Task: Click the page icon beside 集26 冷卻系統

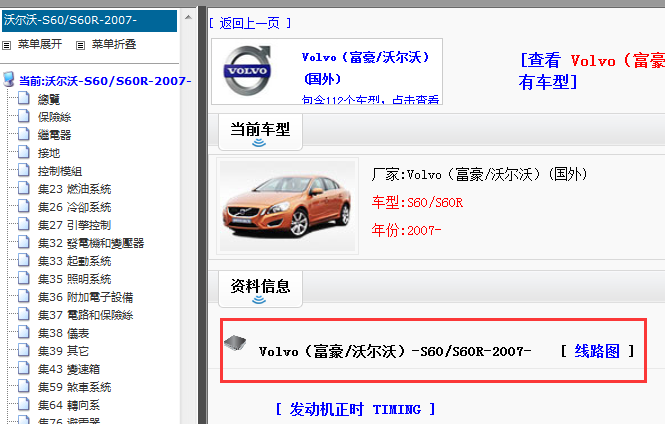Action: 24,206
